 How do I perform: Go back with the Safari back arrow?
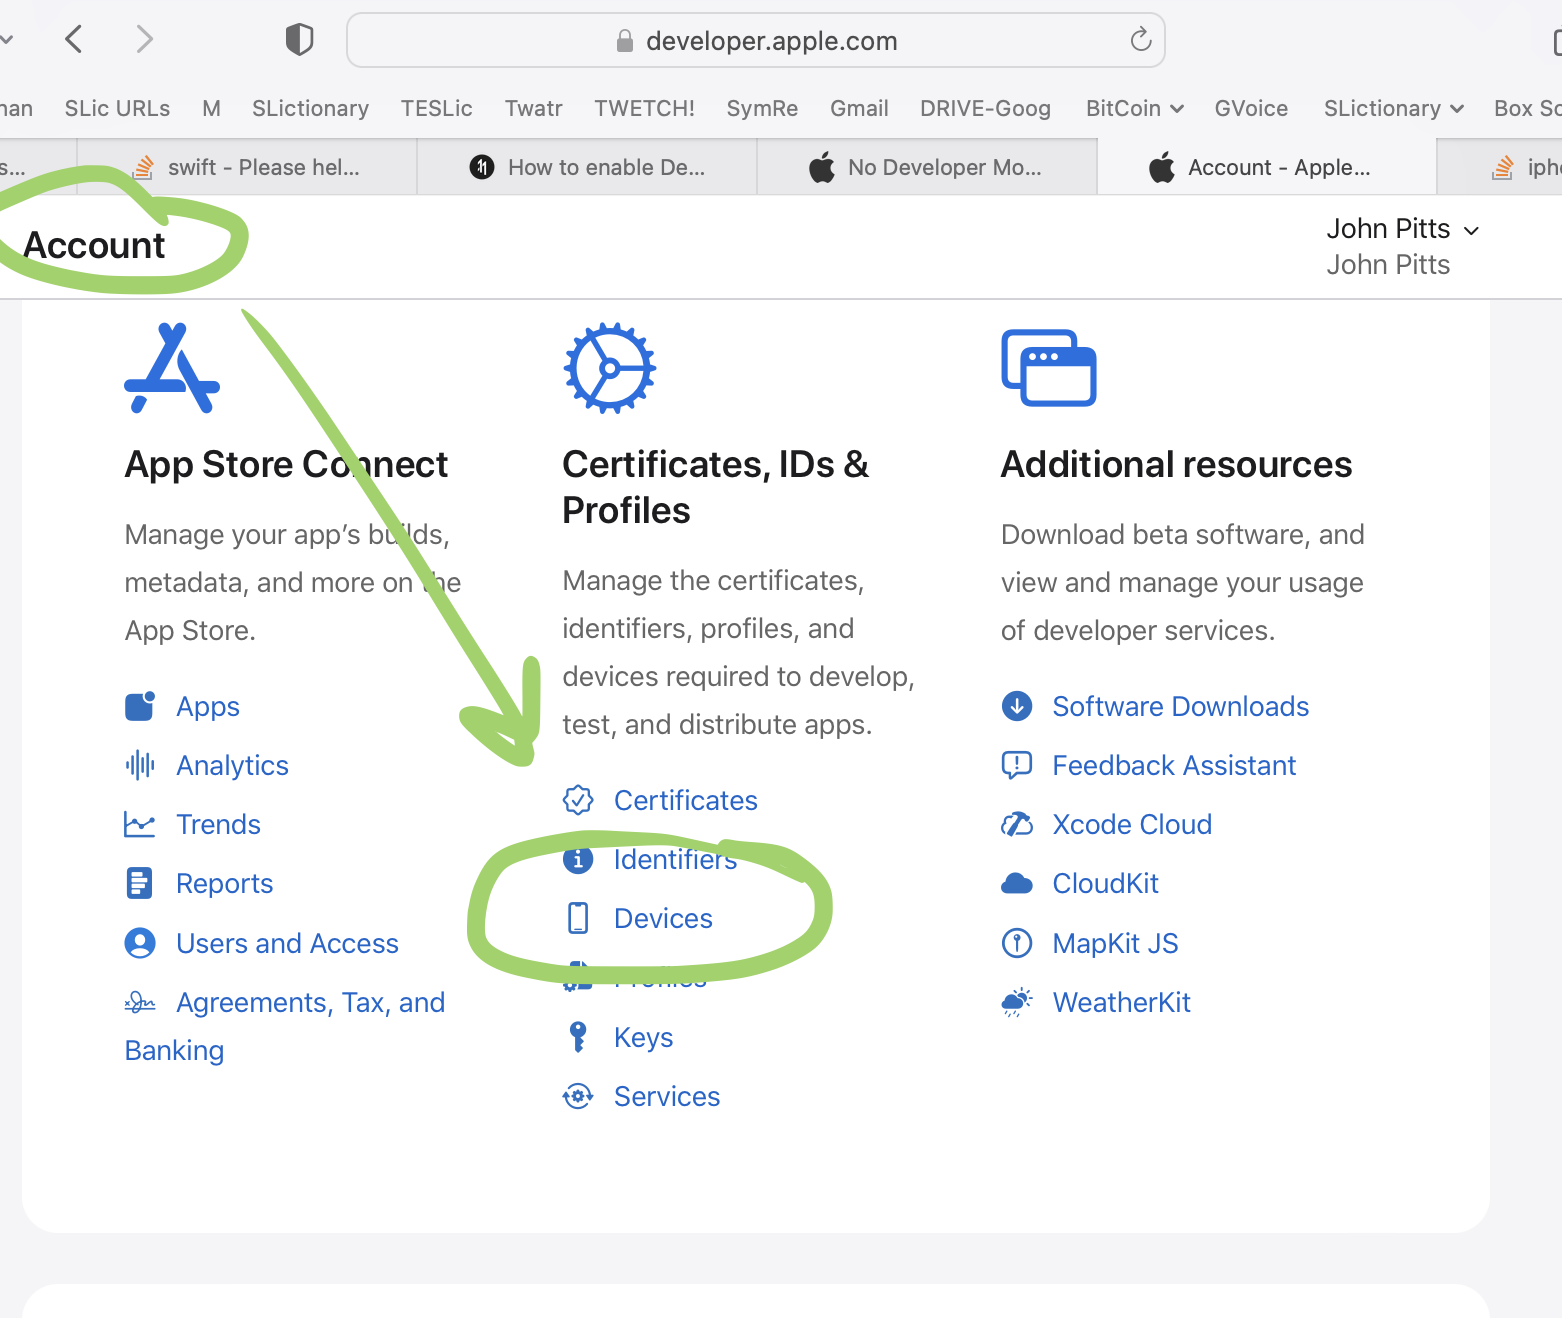(73, 40)
